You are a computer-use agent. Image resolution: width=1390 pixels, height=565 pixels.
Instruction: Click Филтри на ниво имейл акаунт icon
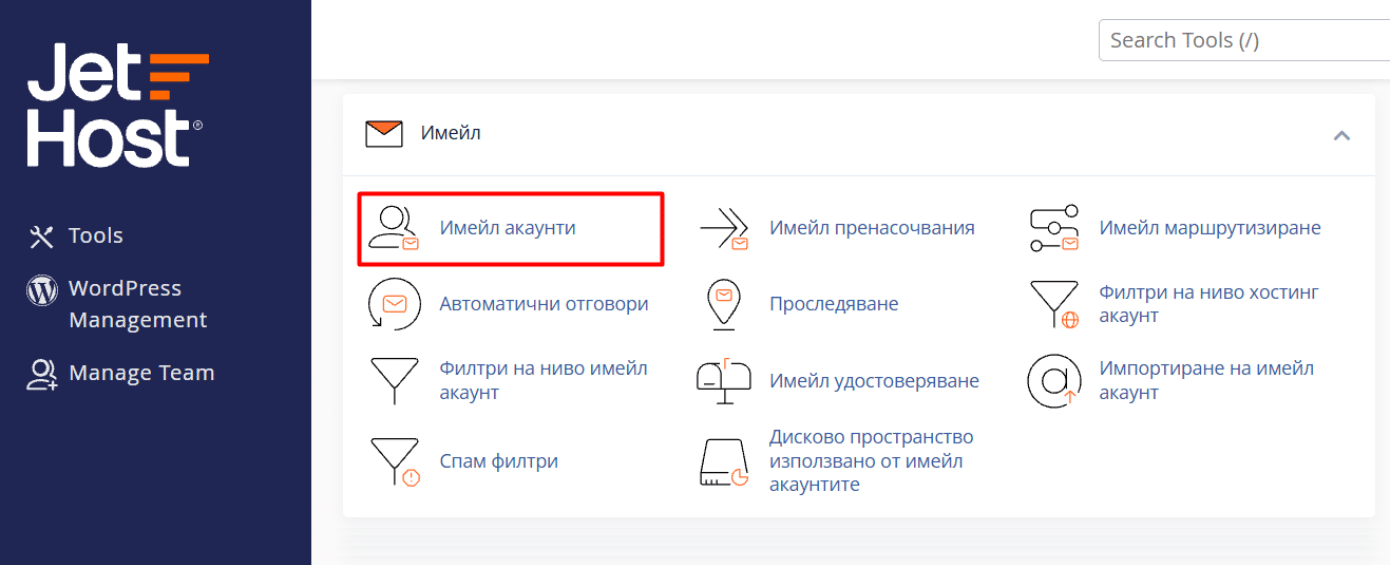(394, 381)
